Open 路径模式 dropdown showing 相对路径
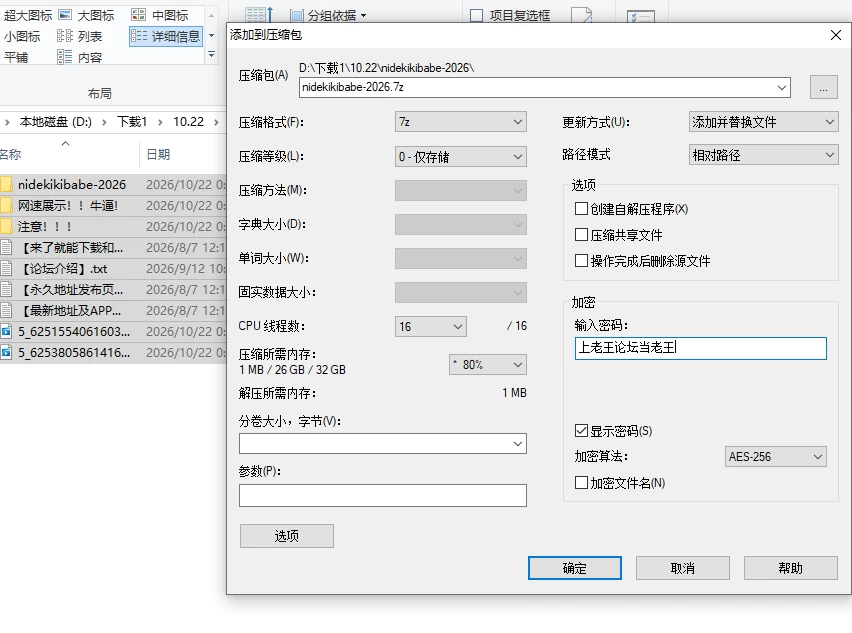The image size is (852, 633). pos(763,155)
